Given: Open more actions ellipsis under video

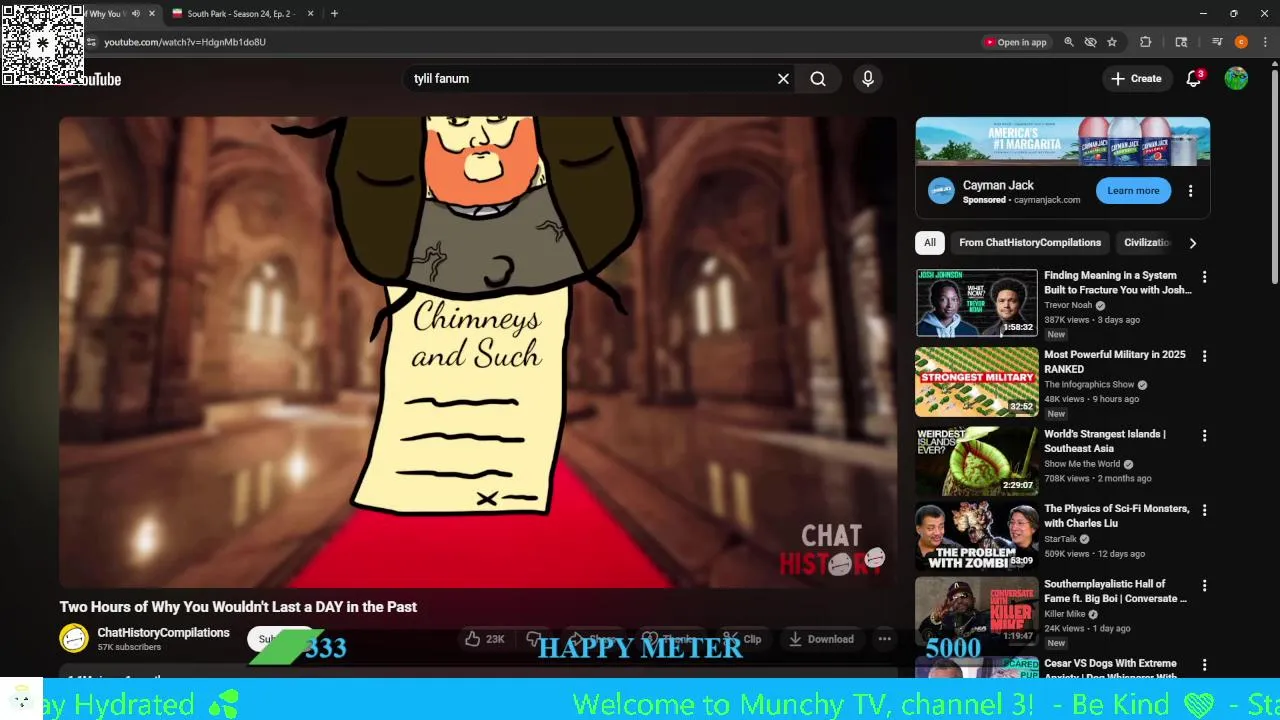Looking at the screenshot, I should 884,639.
